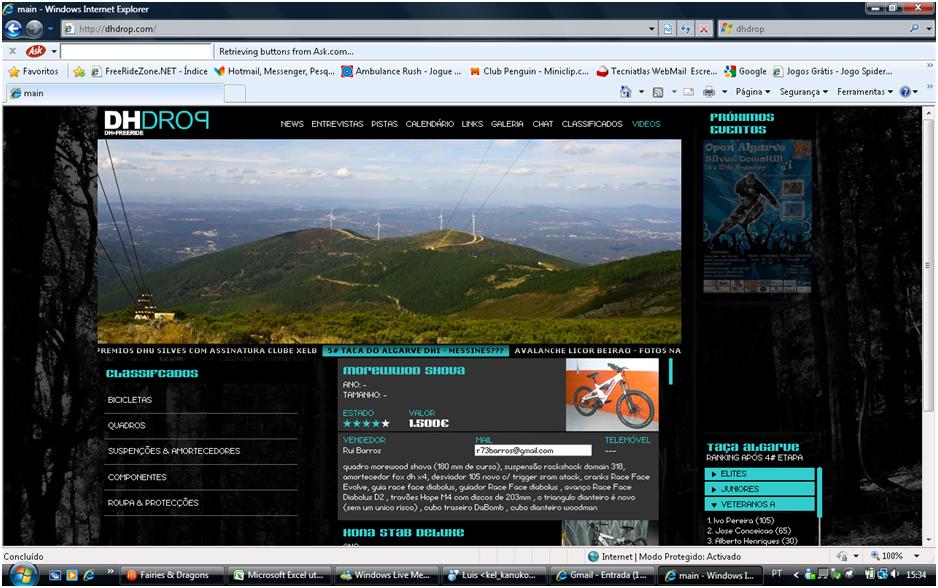Open the FreeRideZone.NET favorites link
This screenshot has width=938, height=588.
(150, 71)
